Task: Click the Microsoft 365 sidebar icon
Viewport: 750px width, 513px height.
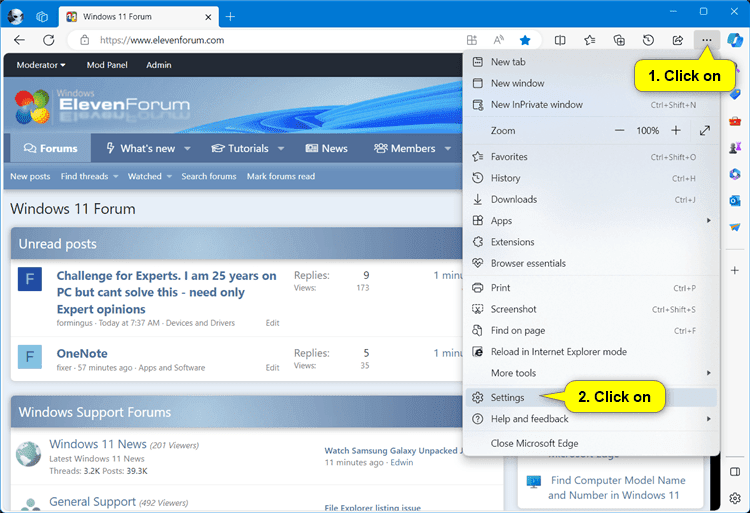Action: (735, 174)
